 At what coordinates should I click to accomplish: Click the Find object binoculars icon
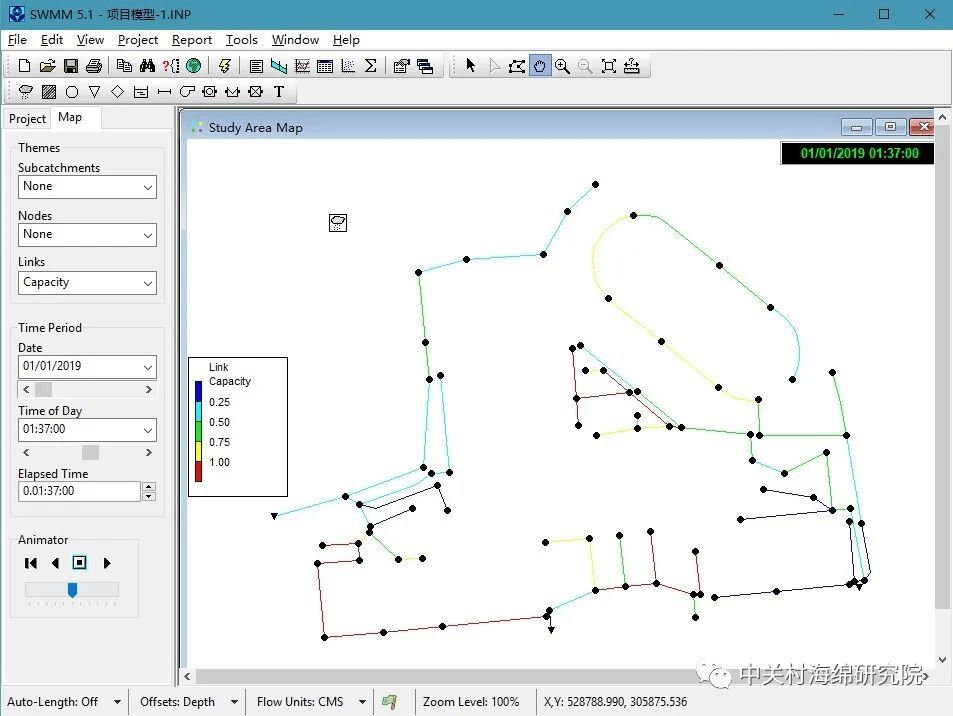147,66
